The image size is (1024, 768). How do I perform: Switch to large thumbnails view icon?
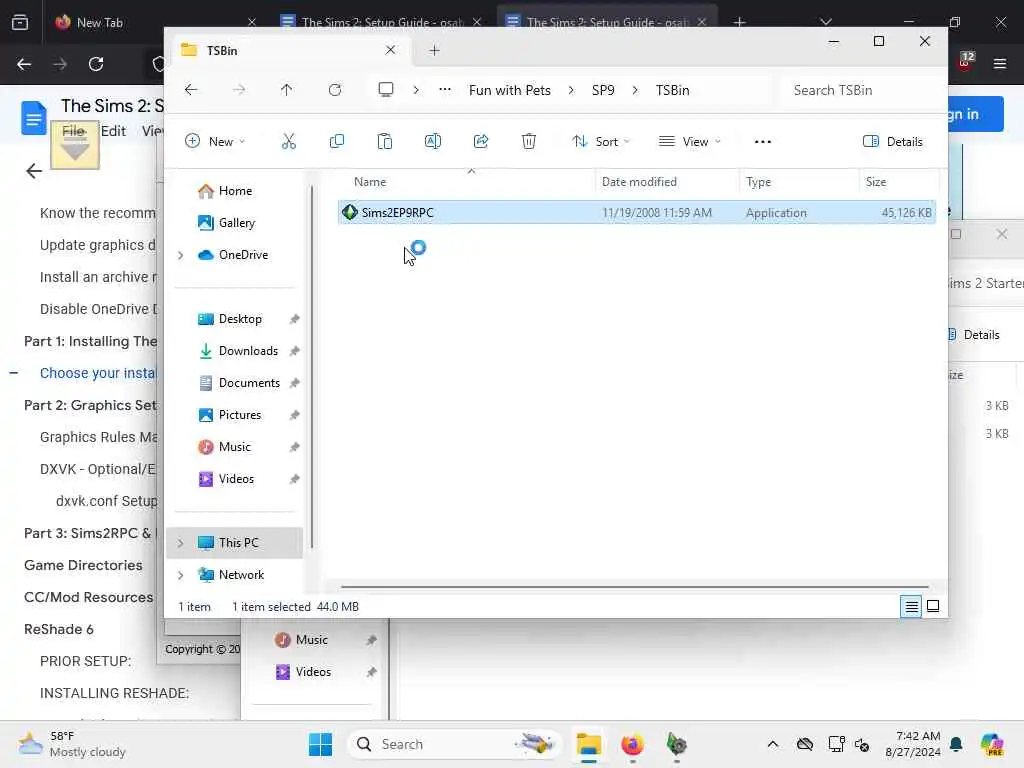tap(933, 607)
